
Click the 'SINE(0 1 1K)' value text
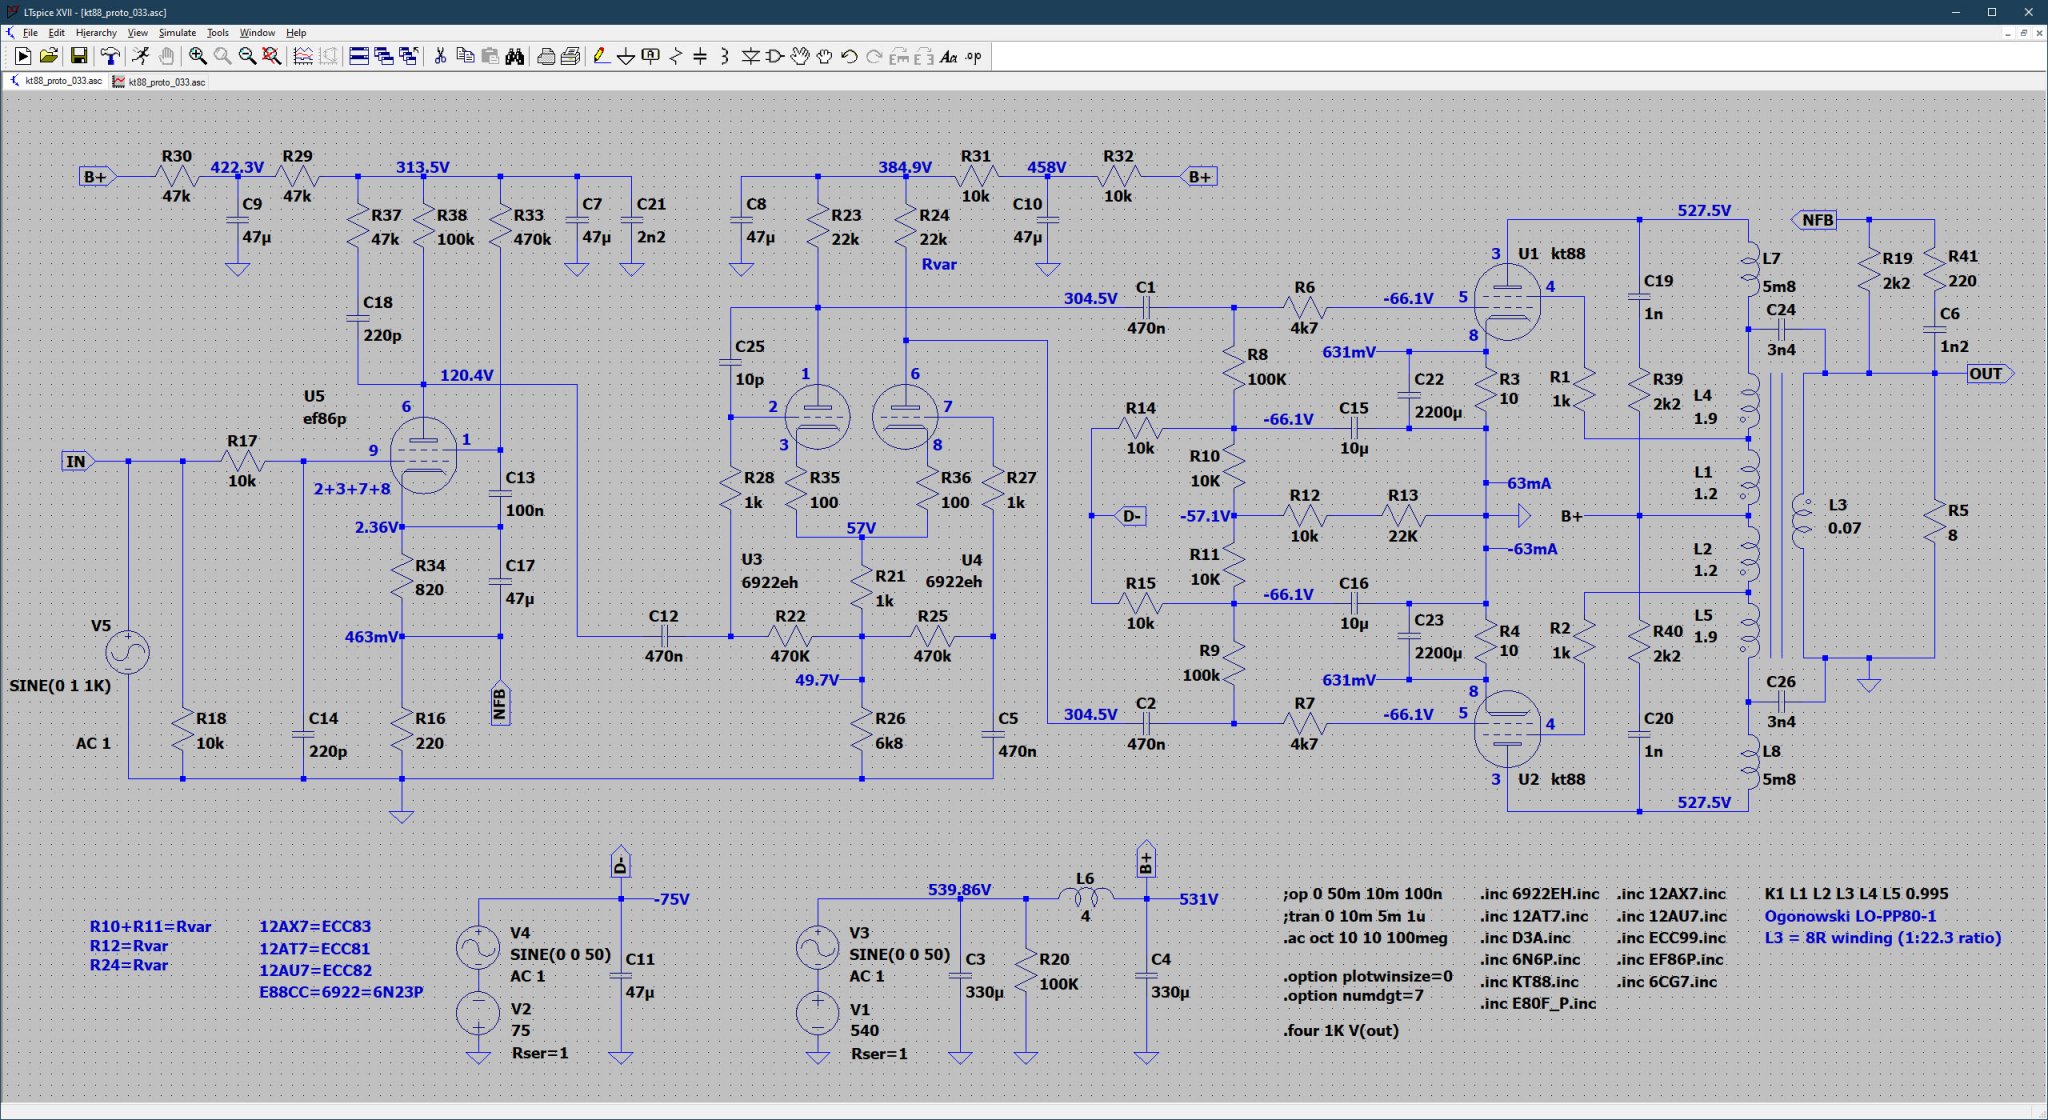click(x=60, y=686)
